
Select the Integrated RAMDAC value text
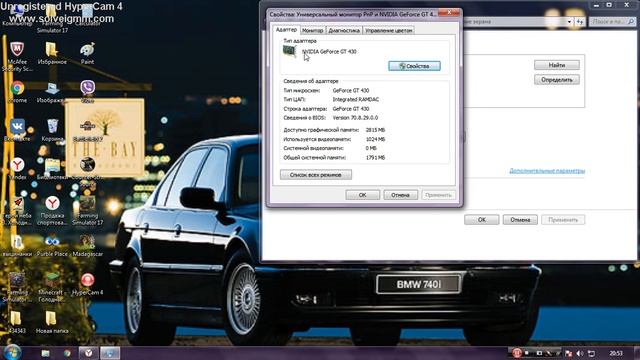coord(356,99)
